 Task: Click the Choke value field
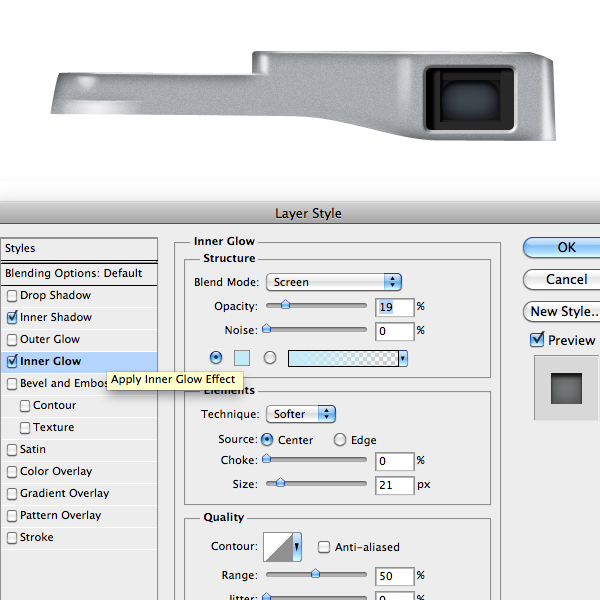[395, 461]
